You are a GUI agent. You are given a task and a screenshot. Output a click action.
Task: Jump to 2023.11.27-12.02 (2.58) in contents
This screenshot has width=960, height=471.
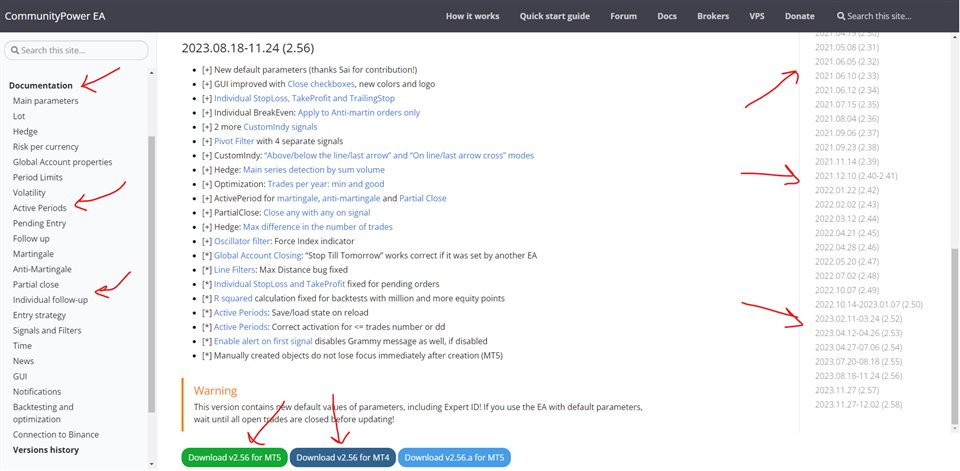(858, 404)
